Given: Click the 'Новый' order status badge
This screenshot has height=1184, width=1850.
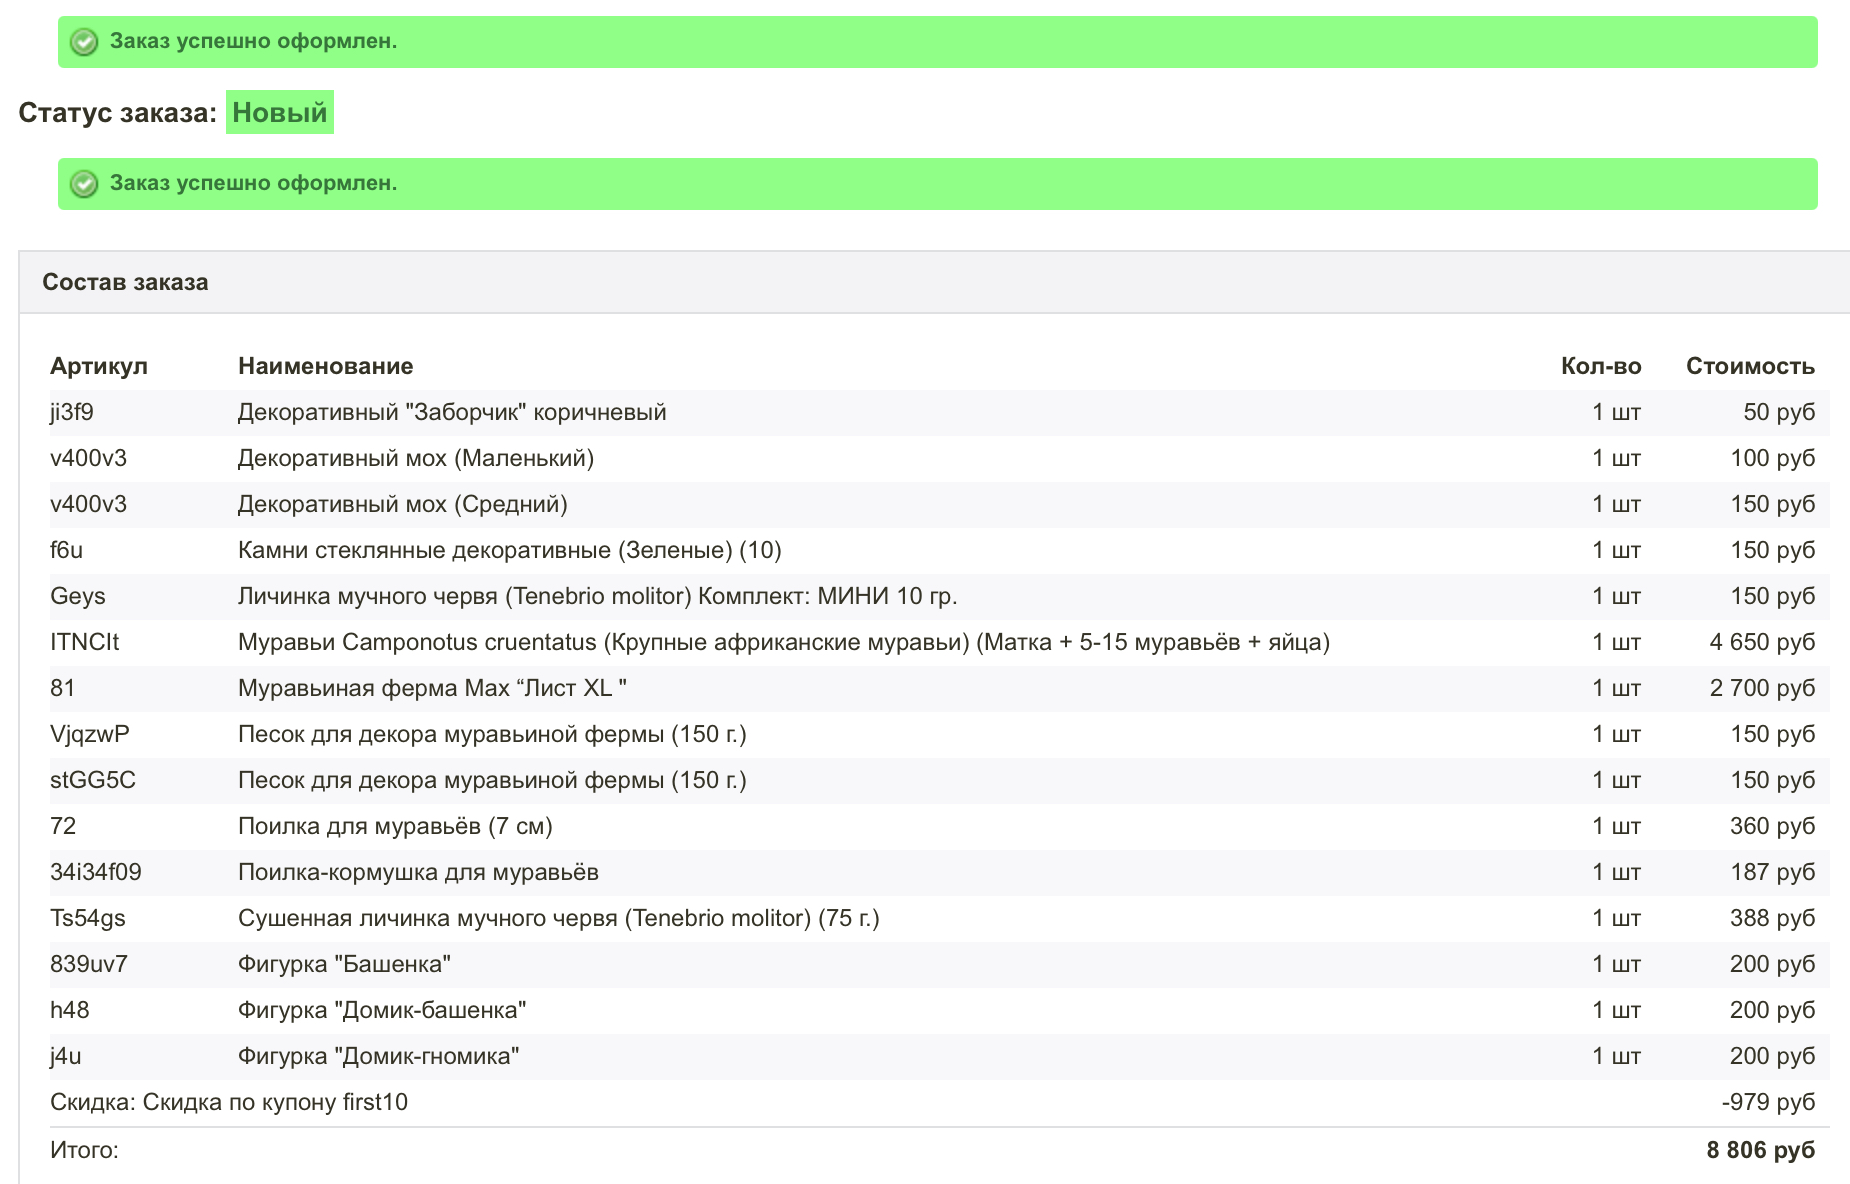Looking at the screenshot, I should tap(279, 113).
